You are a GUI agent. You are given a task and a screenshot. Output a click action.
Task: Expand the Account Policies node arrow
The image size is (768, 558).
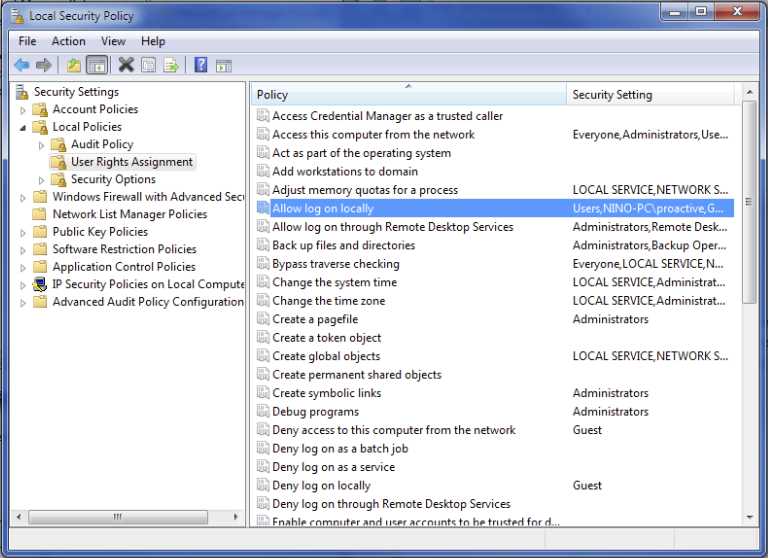pyautogui.click(x=23, y=110)
